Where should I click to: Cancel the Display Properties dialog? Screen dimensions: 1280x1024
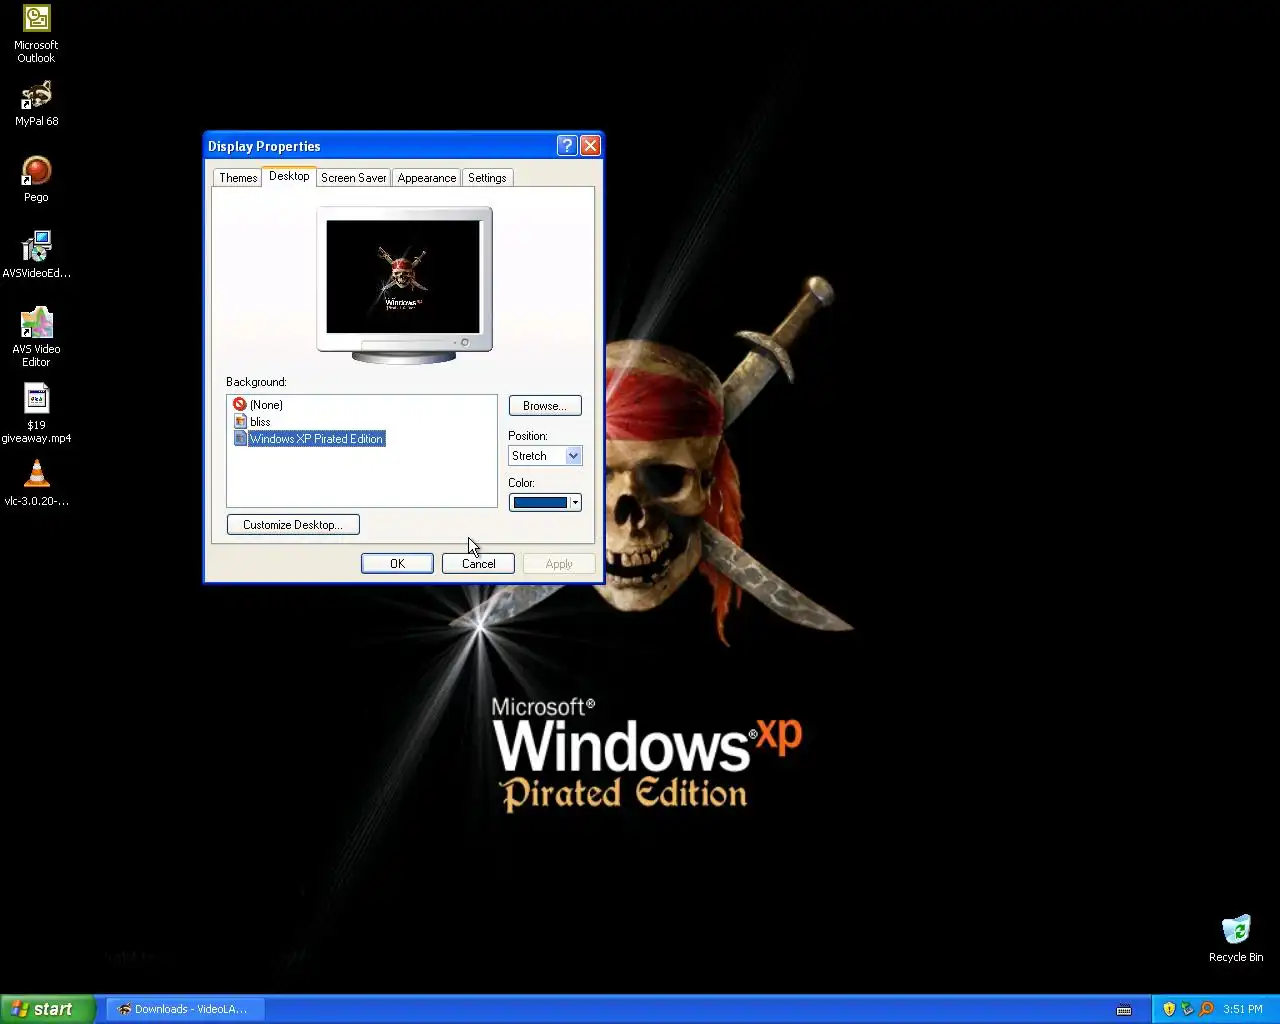[478, 564]
